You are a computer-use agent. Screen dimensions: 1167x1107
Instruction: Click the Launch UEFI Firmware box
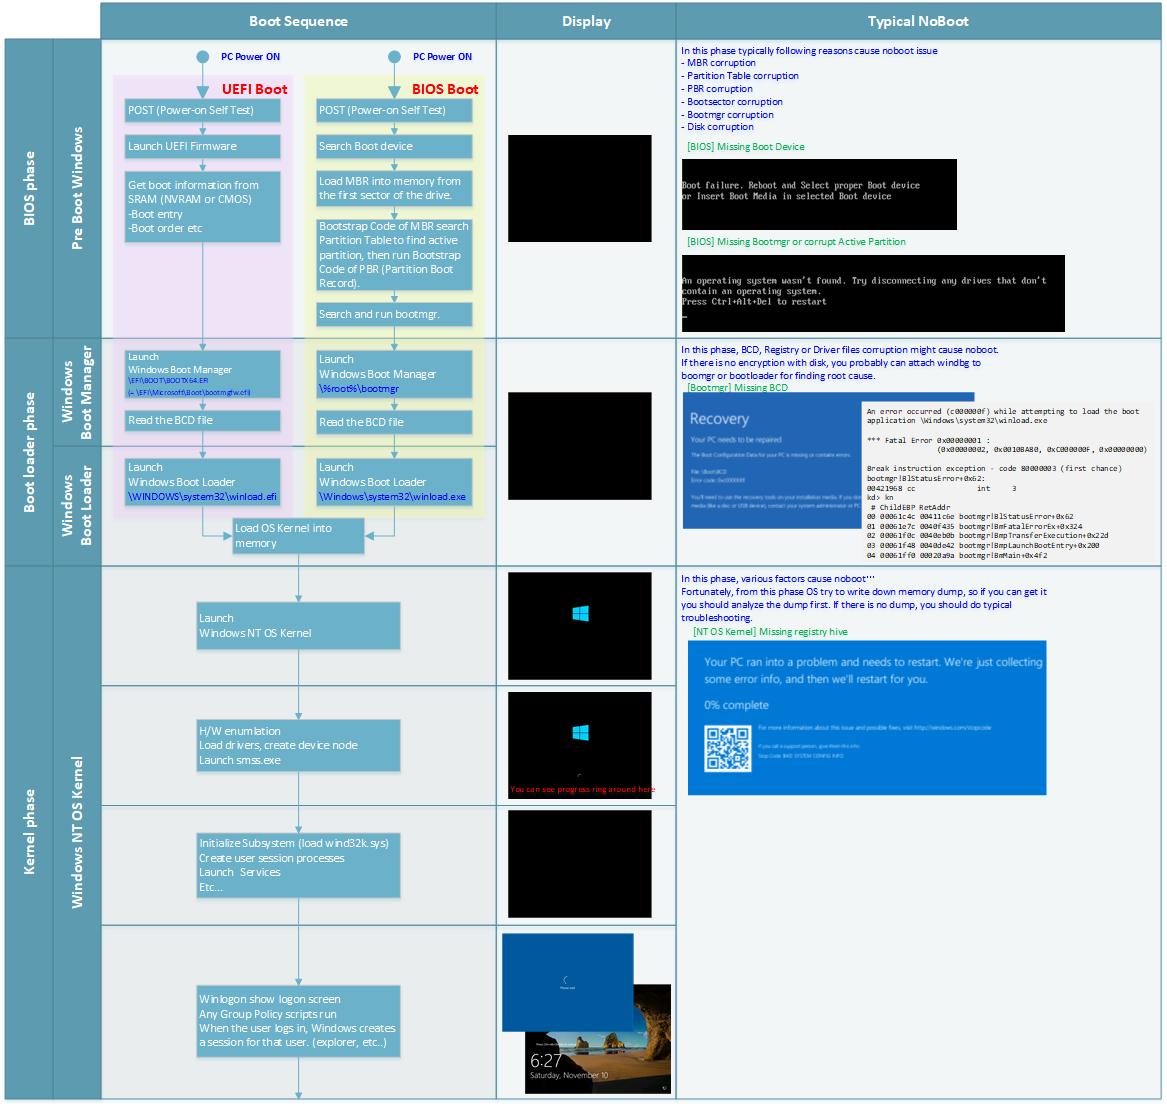(x=202, y=146)
